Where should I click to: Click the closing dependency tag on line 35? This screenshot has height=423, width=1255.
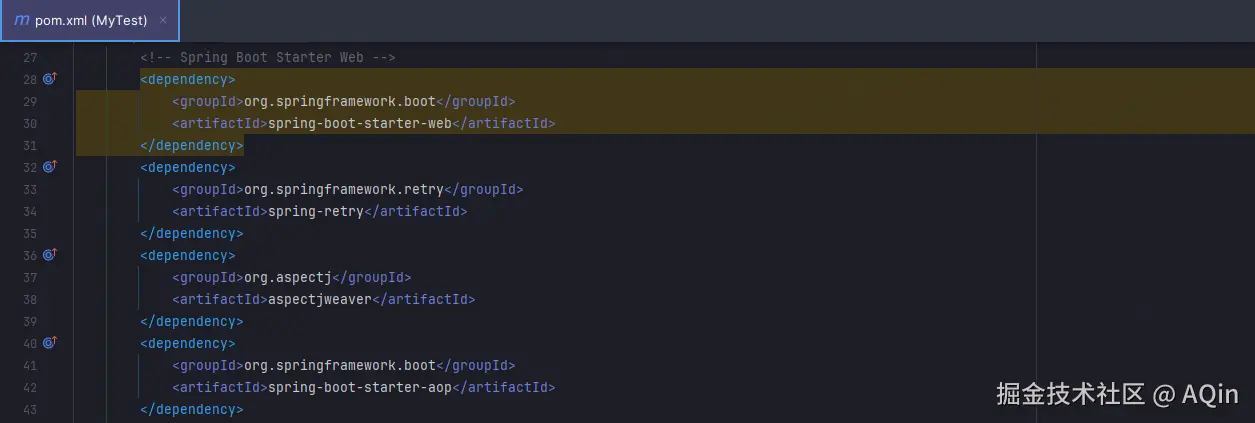tap(192, 234)
